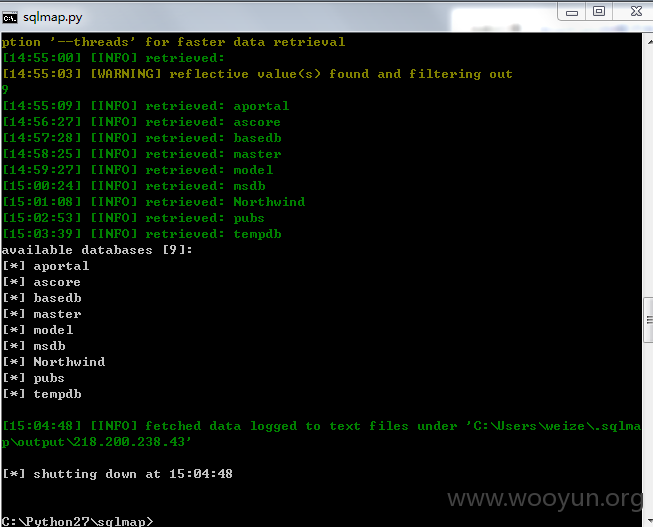Click the white '[*] tempdb' list entry
The height and width of the screenshot is (527, 653).
pyautogui.click(x=42, y=394)
